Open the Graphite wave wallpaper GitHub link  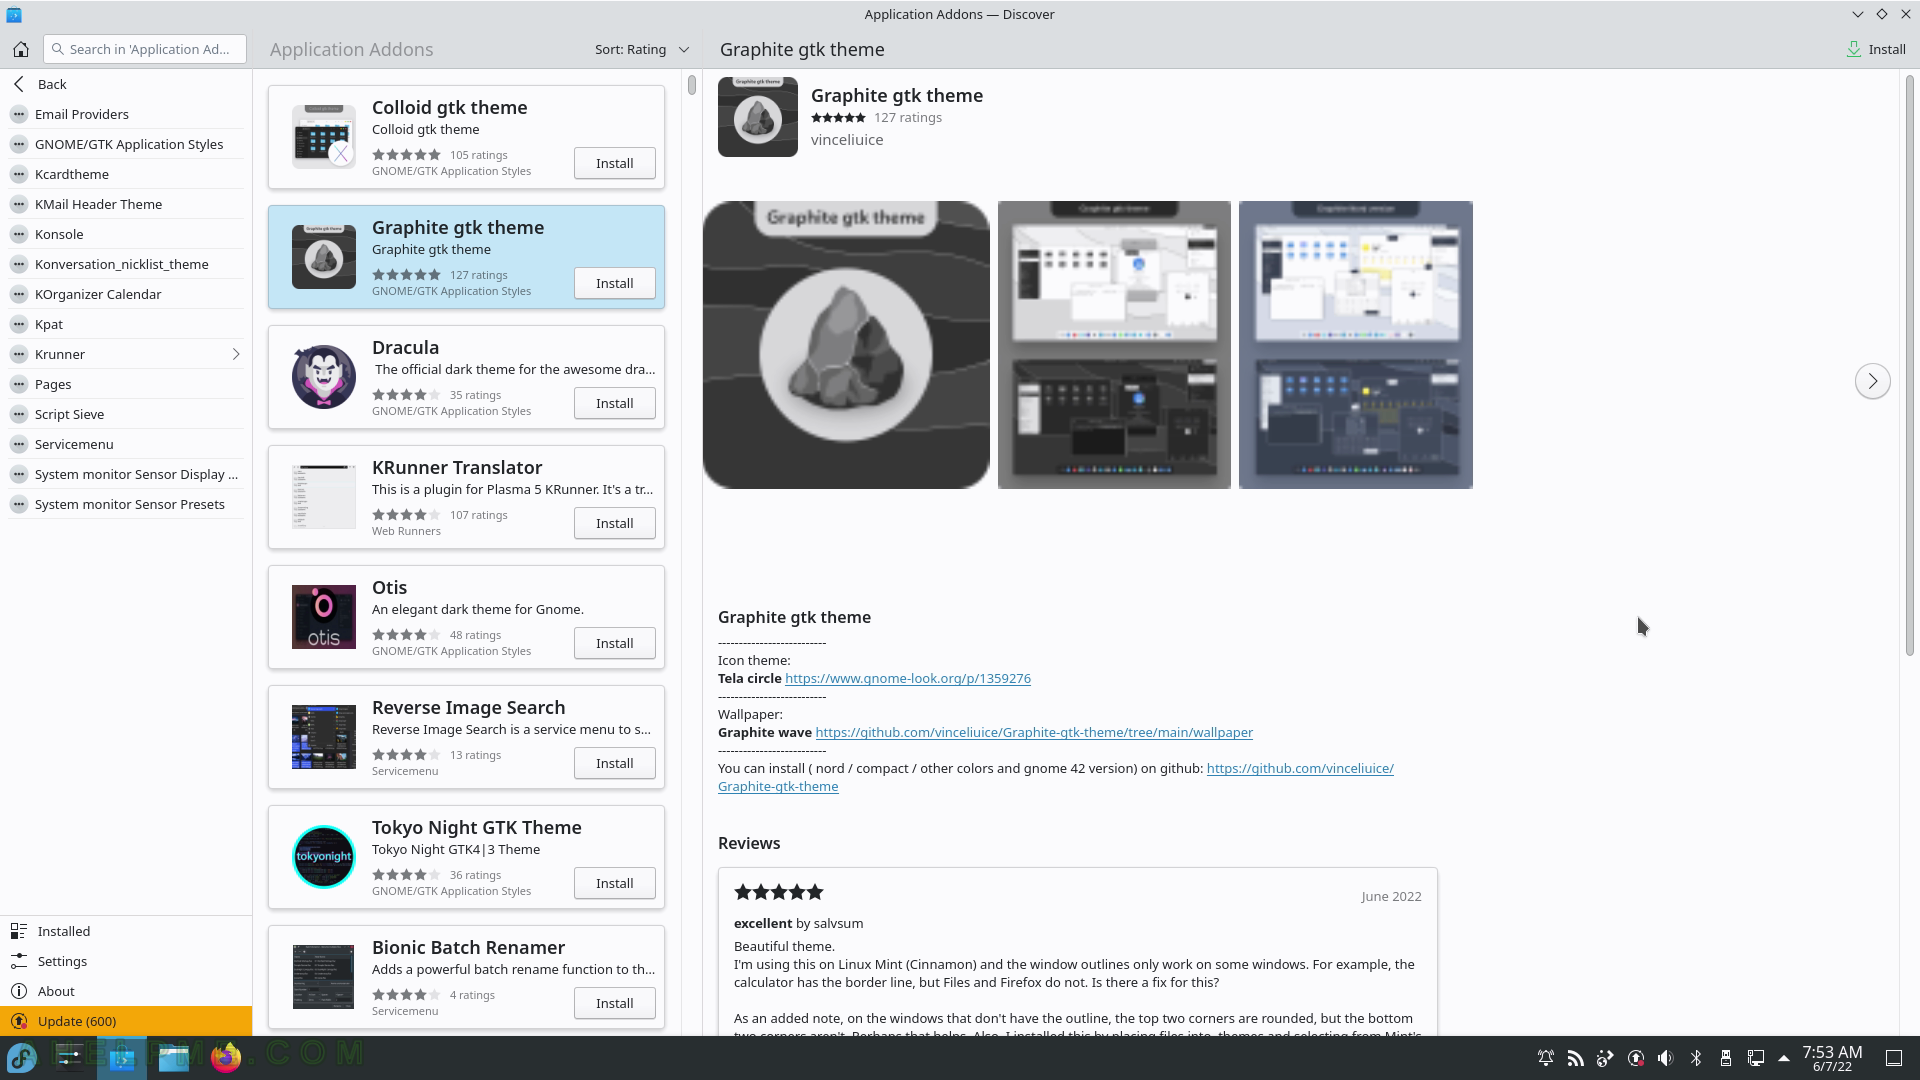(x=1034, y=732)
